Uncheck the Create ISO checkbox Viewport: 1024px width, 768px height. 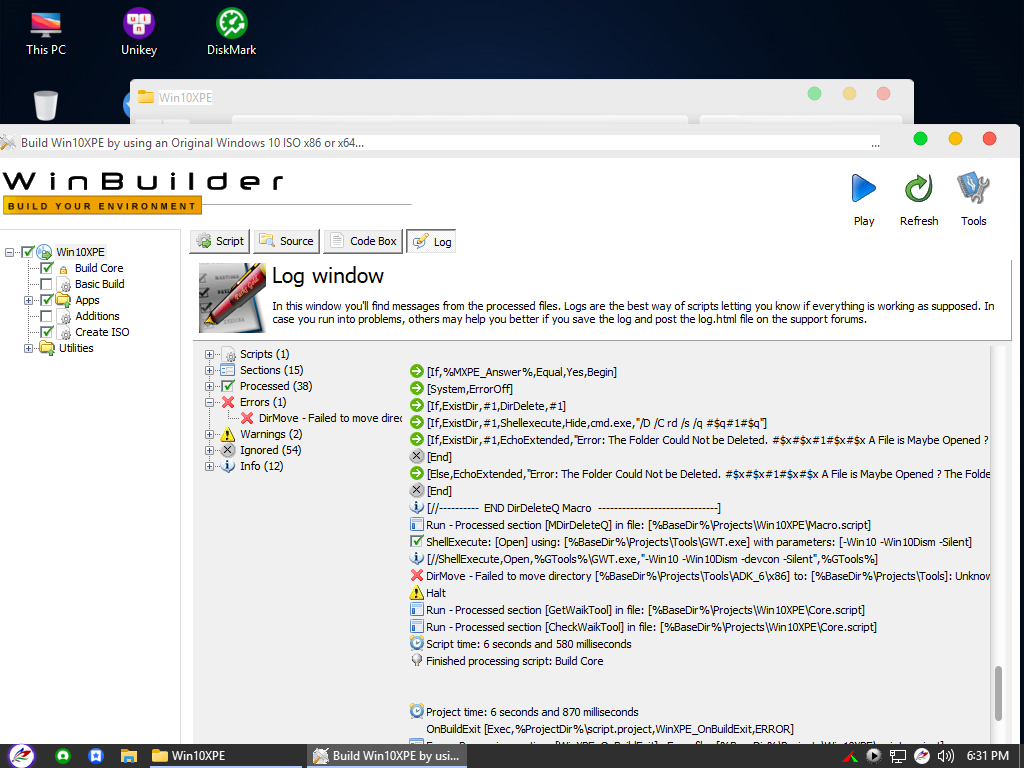point(46,332)
